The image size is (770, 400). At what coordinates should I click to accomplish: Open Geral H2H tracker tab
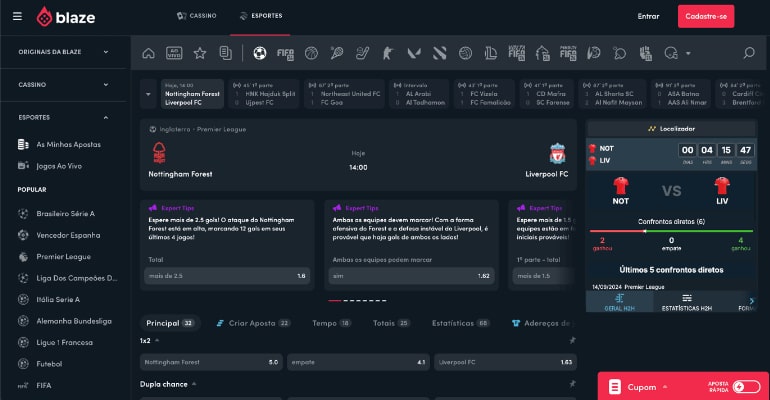point(619,302)
